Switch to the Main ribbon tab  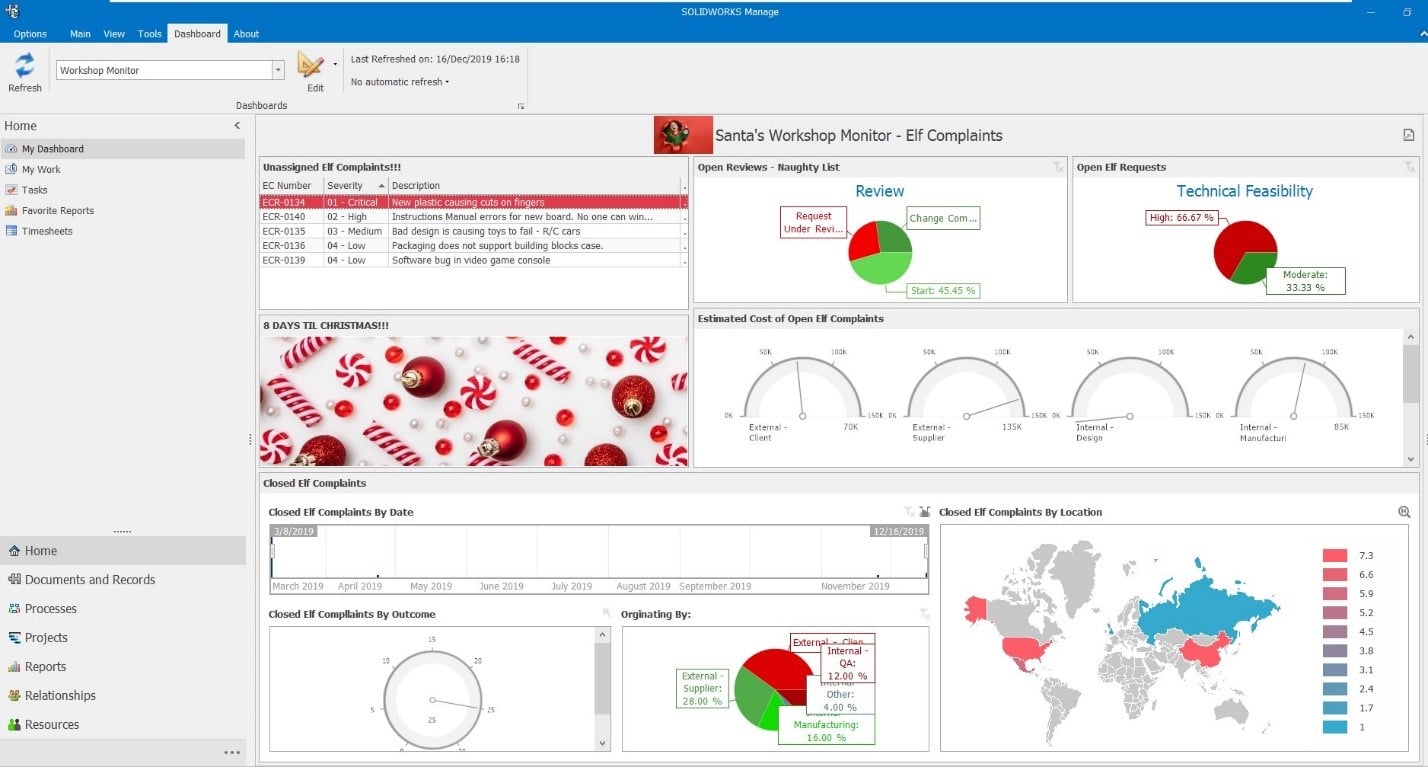click(x=80, y=34)
